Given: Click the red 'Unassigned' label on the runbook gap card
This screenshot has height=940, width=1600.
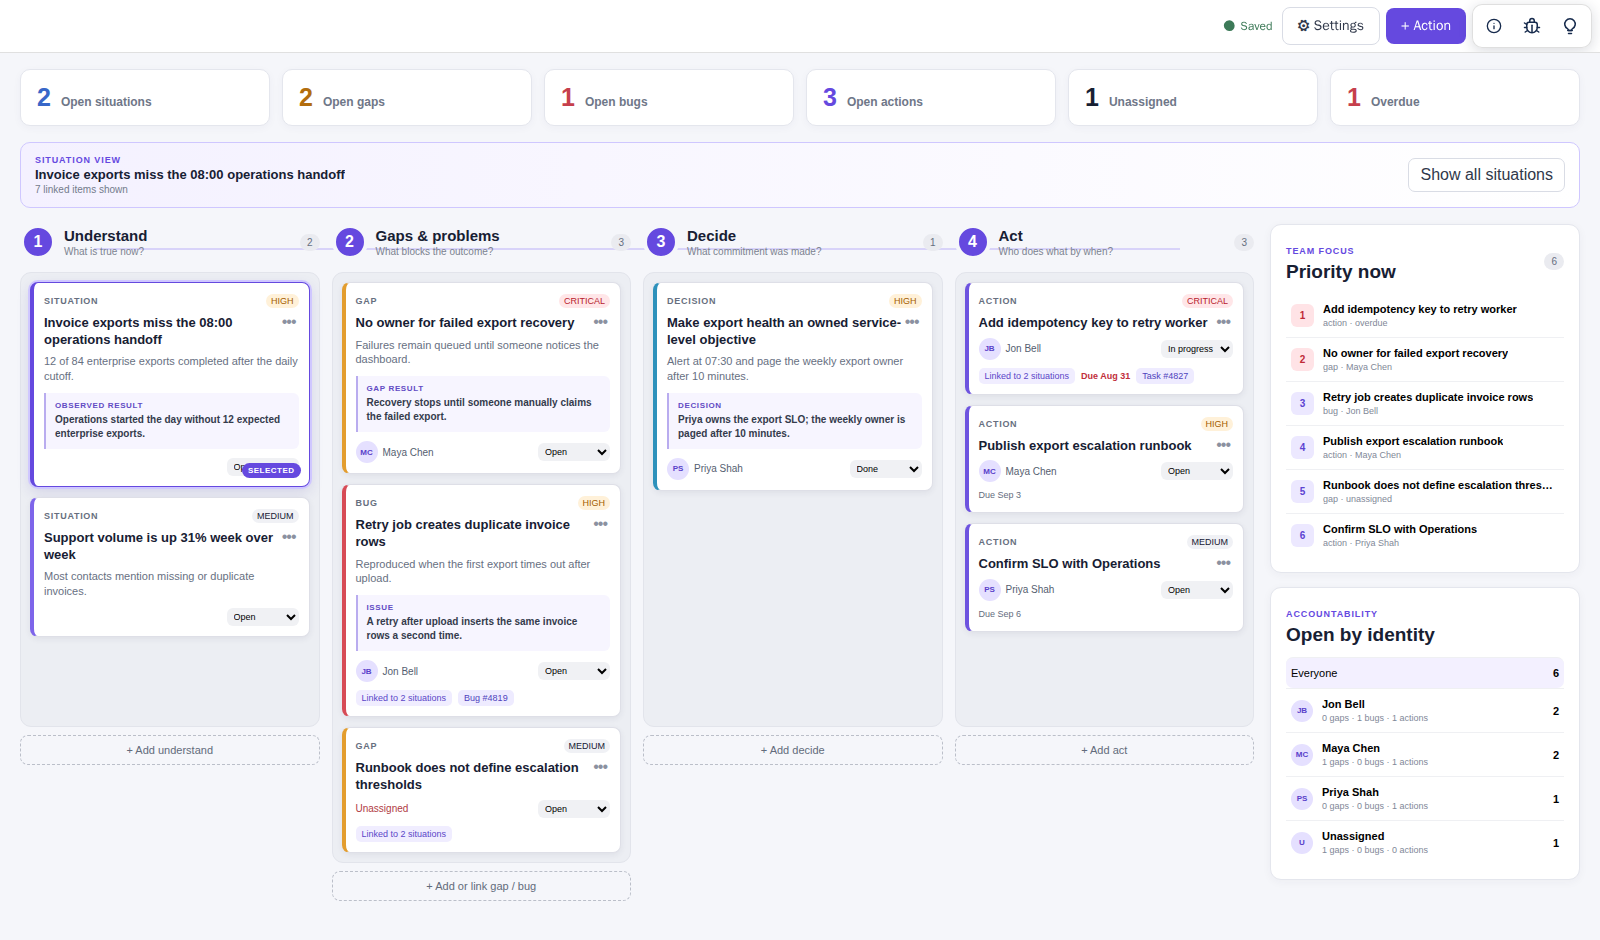Looking at the screenshot, I should click(382, 809).
